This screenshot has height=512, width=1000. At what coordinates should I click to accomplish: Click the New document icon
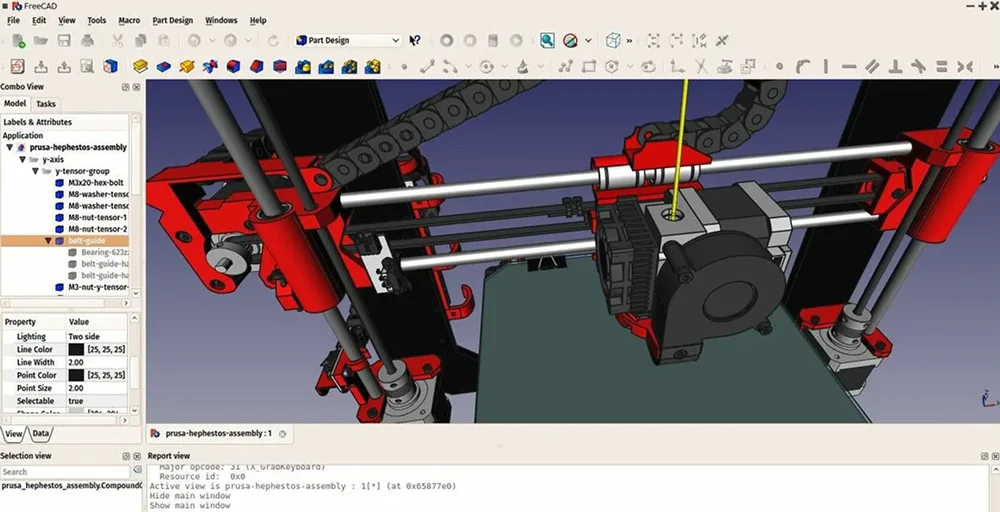pos(19,41)
